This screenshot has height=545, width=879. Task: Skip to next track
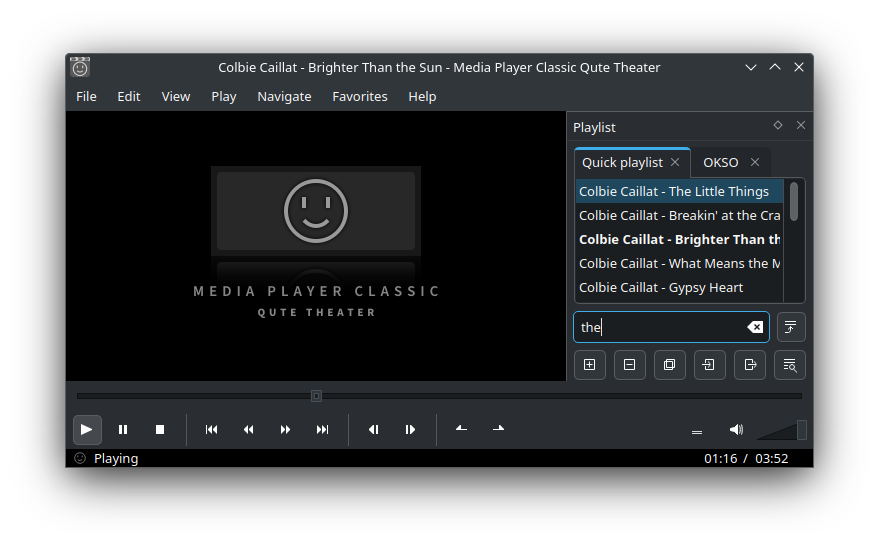pos(322,429)
